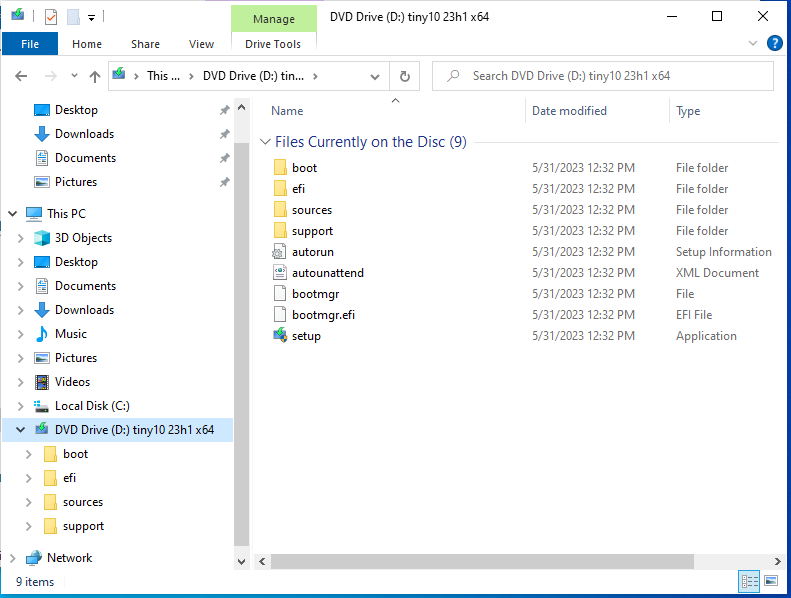Click the pin icon beside Downloads

coord(224,134)
